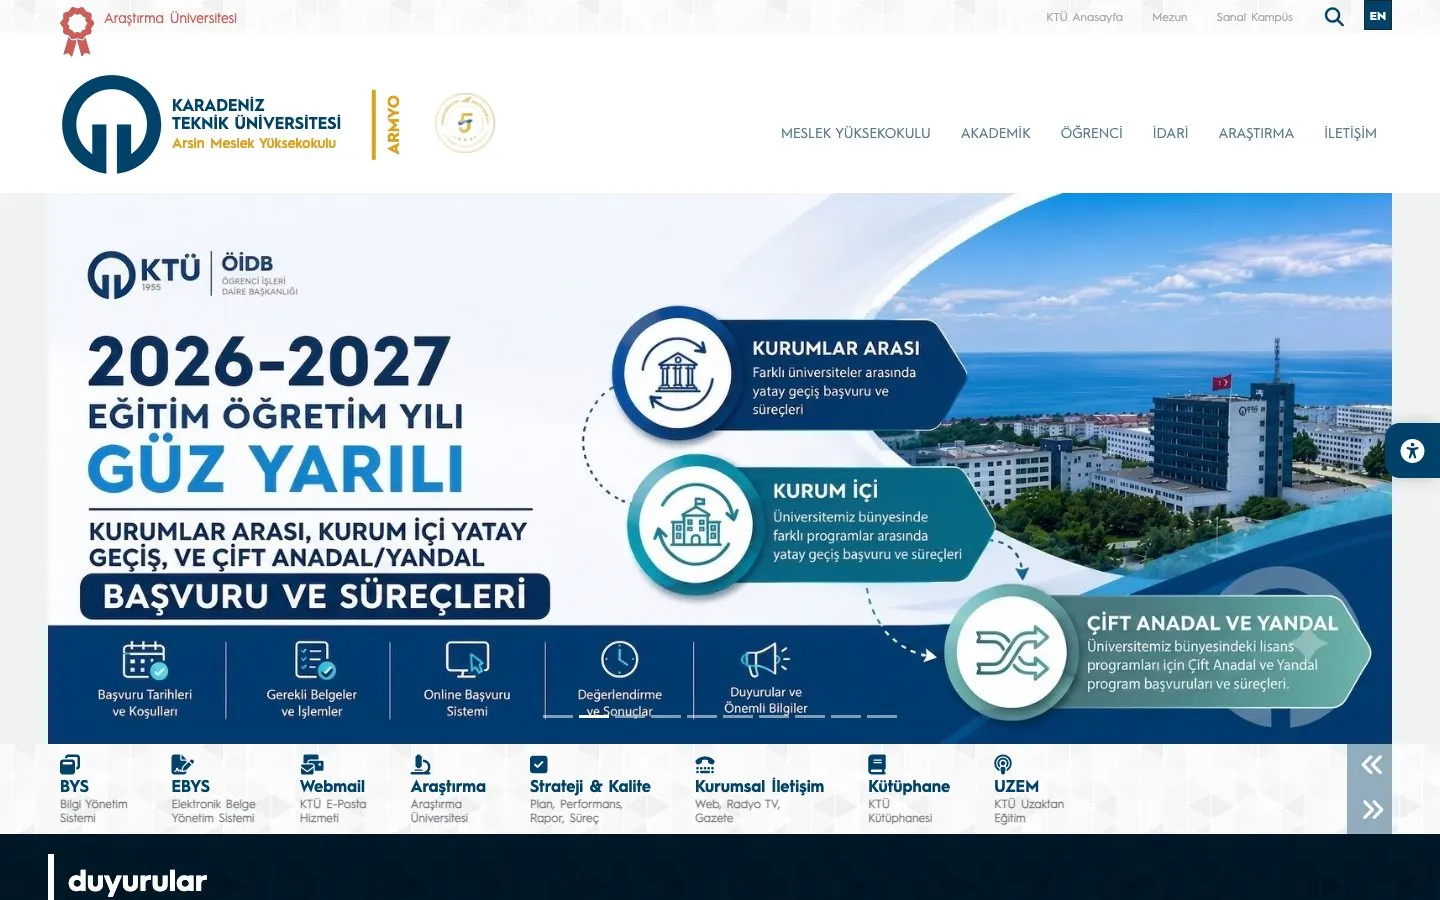
Task: Open the BYS Bilgi Yönetim Sistemi icon
Action: pos(70,765)
